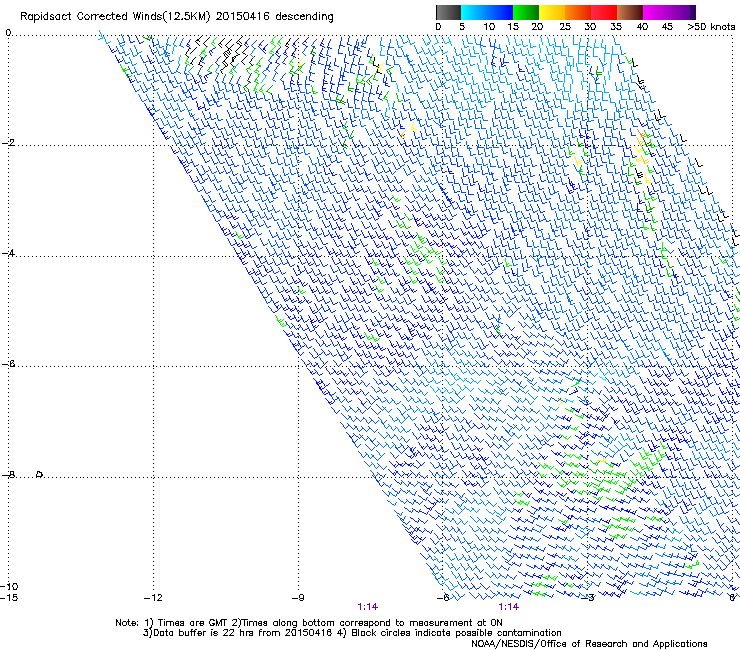Click the cyan-blue 5-15 knots color band
740x650 pixels.
tap(487, 12)
